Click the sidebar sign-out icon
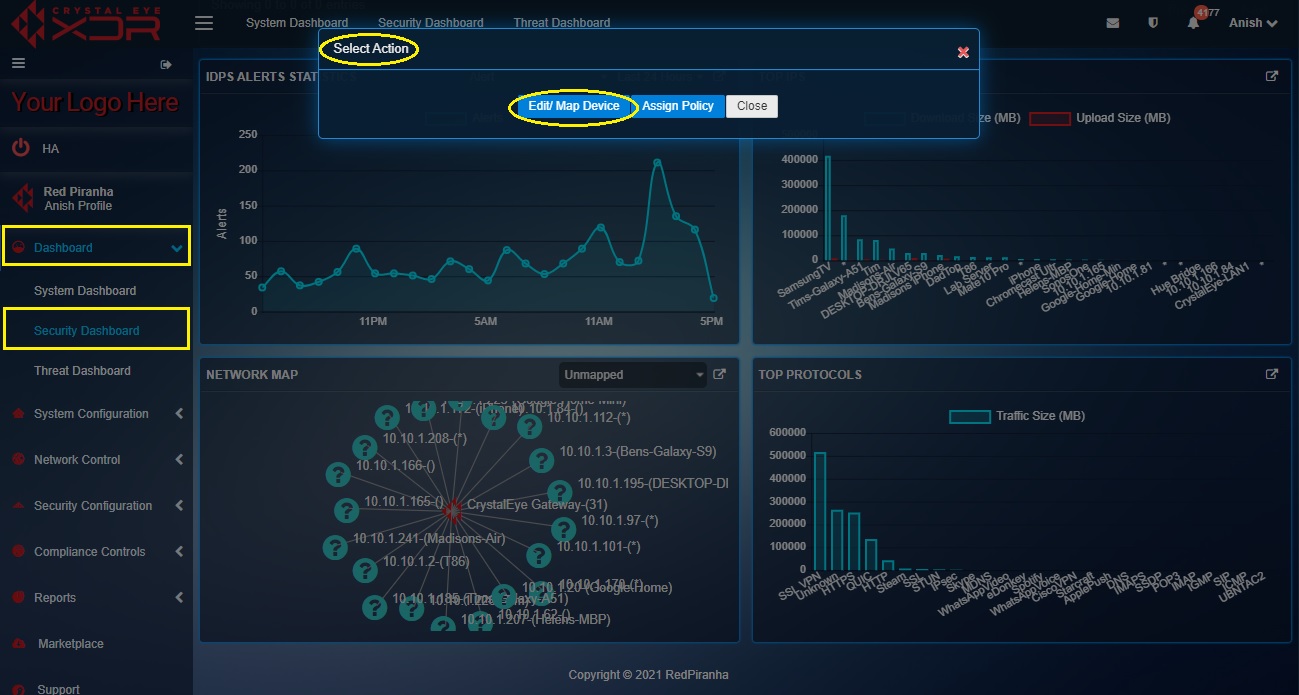Image resolution: width=1299 pixels, height=695 pixels. click(x=166, y=65)
